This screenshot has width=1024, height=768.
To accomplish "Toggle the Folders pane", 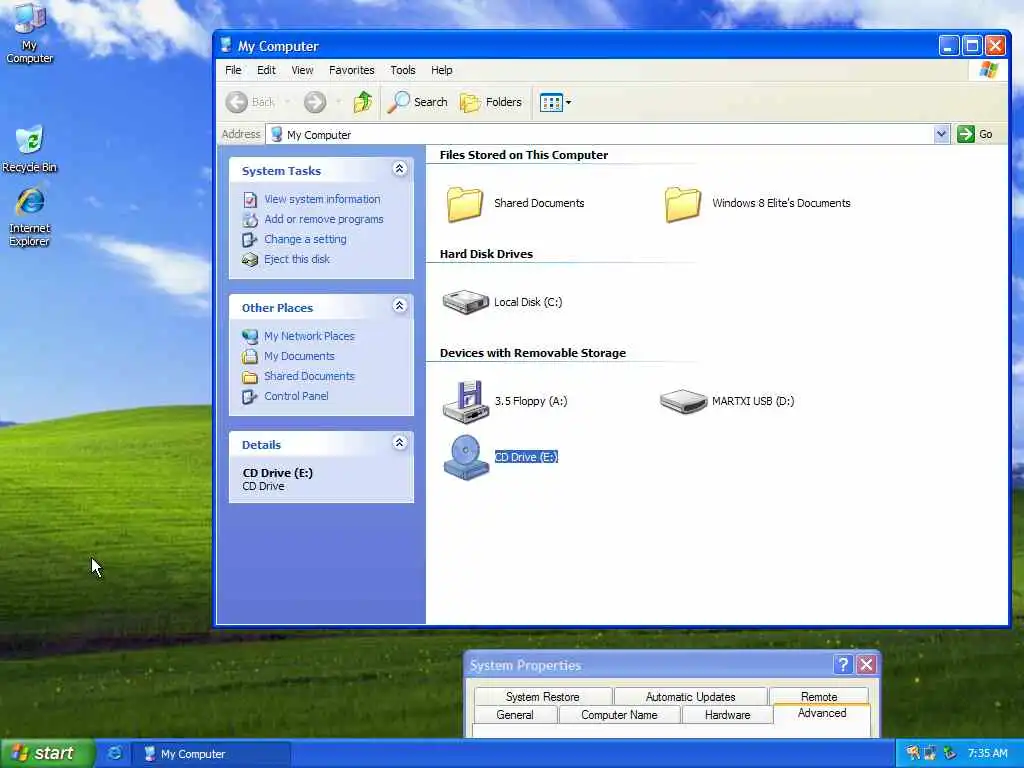I will (491, 102).
